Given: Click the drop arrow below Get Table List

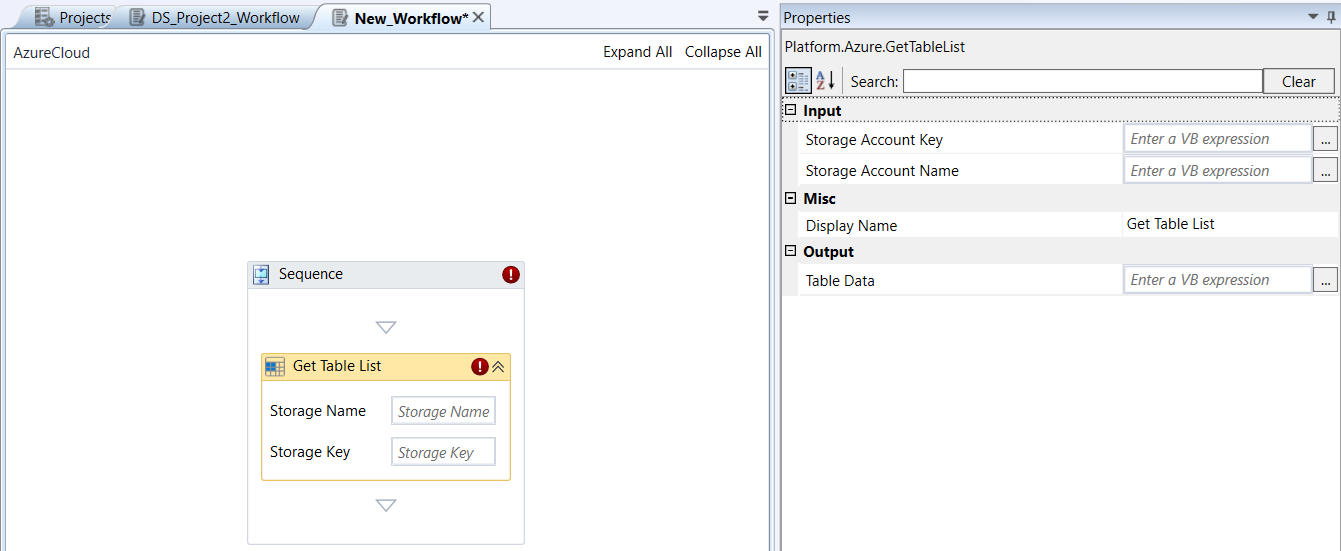Looking at the screenshot, I should 386,505.
